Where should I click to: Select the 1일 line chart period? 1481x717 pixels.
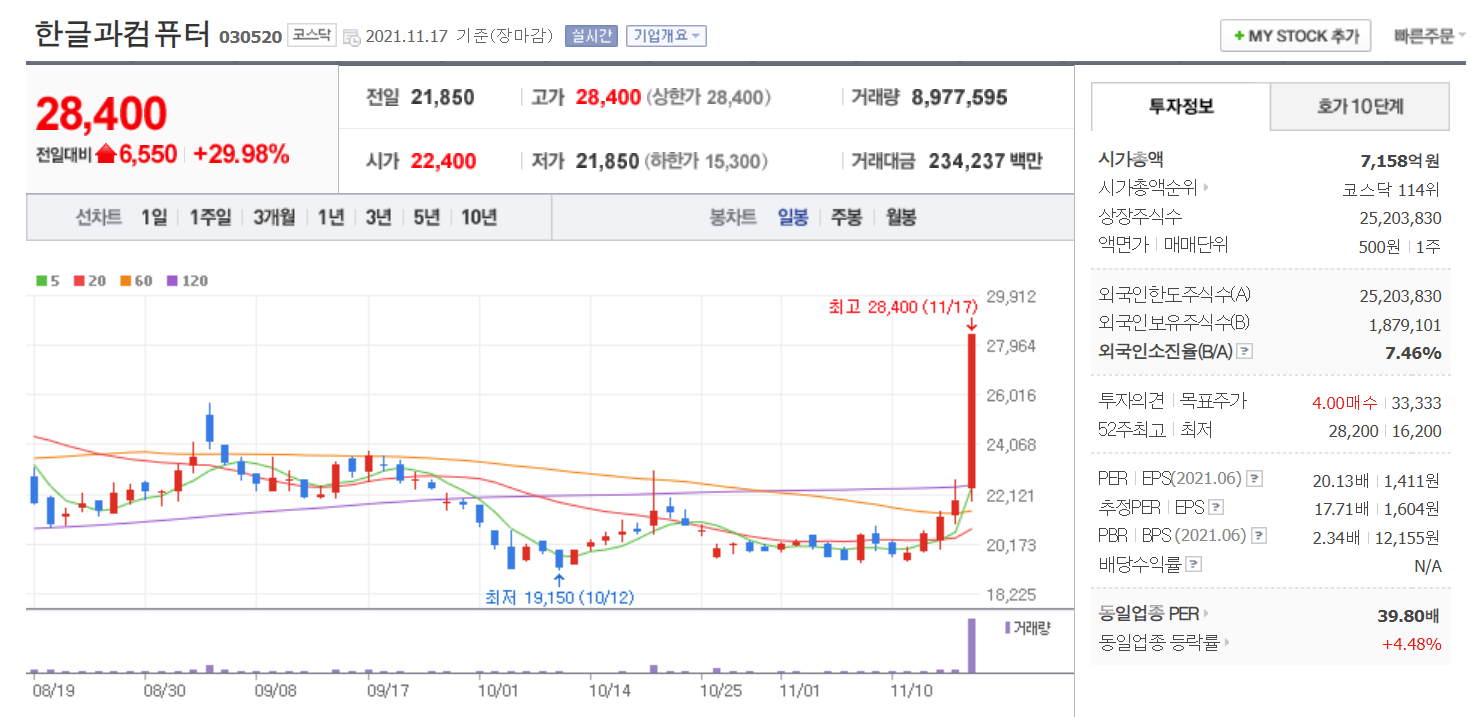click(x=154, y=217)
